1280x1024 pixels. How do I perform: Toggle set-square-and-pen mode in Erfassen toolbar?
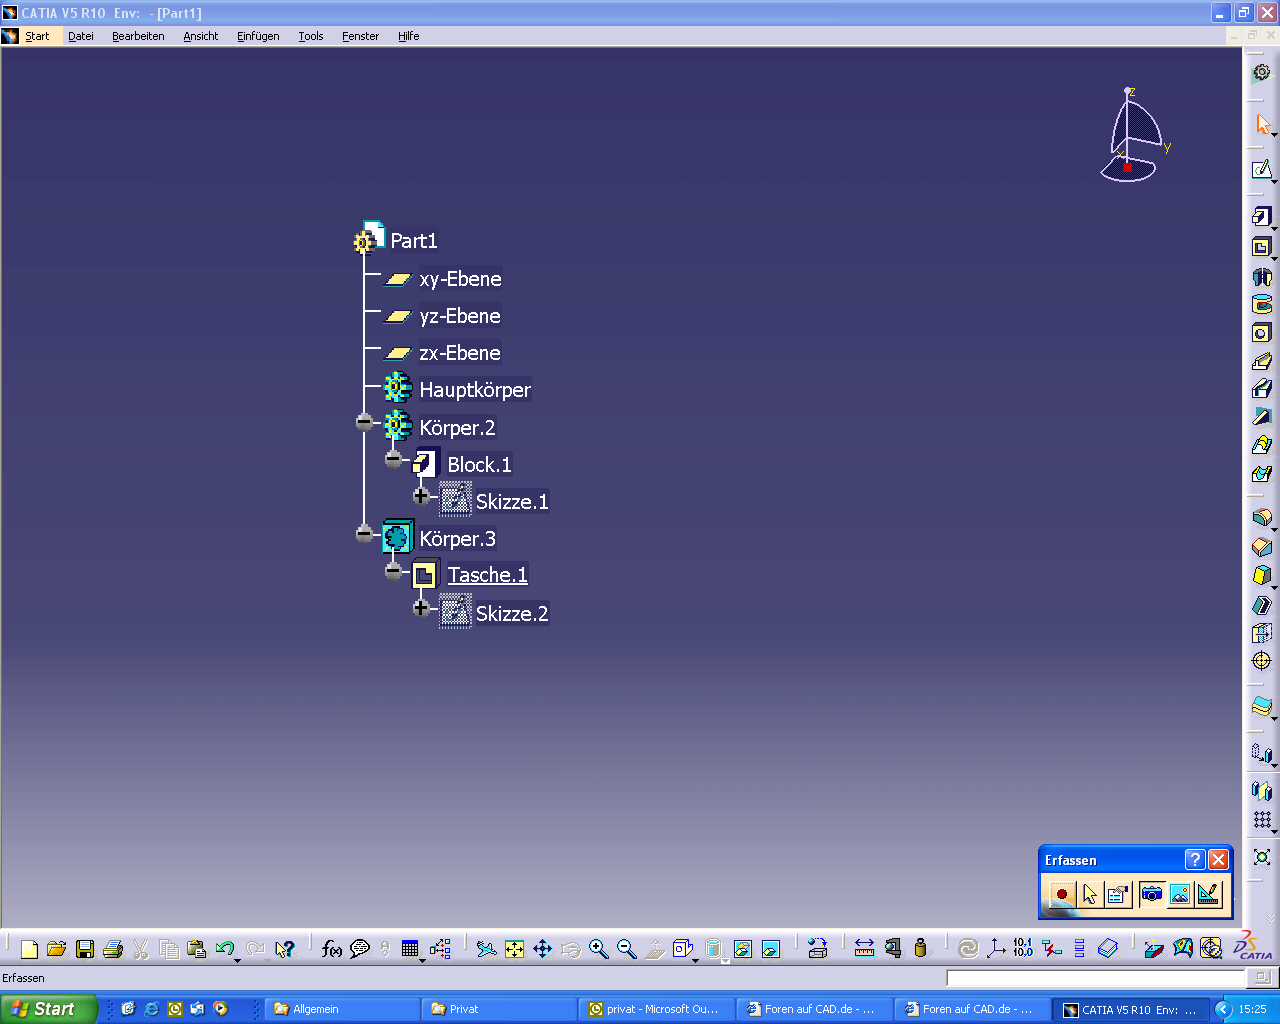1208,894
